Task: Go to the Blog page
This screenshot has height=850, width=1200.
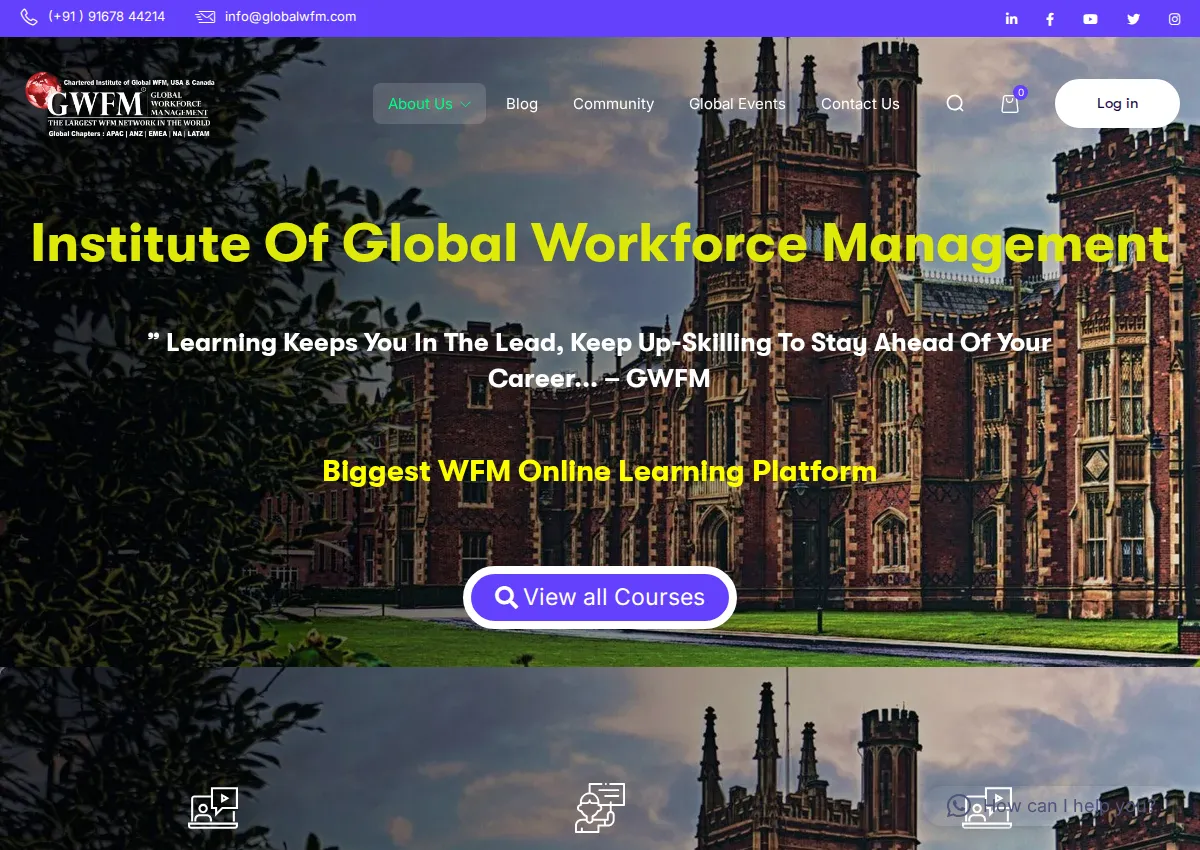Action: [x=522, y=103]
